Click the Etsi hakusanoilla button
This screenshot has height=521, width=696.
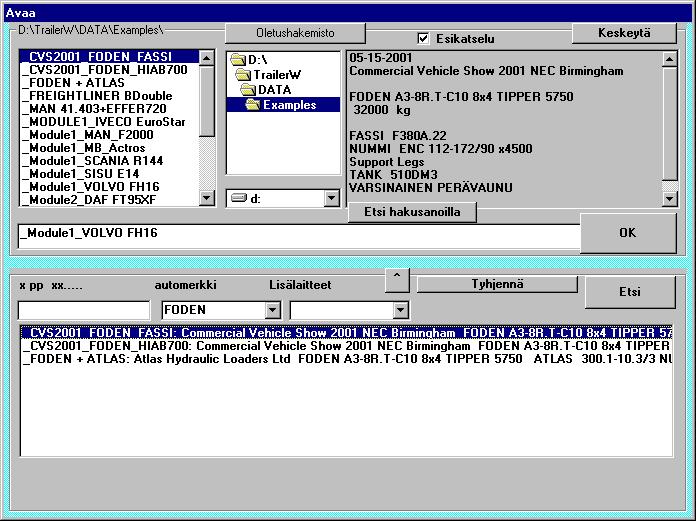tap(412, 212)
